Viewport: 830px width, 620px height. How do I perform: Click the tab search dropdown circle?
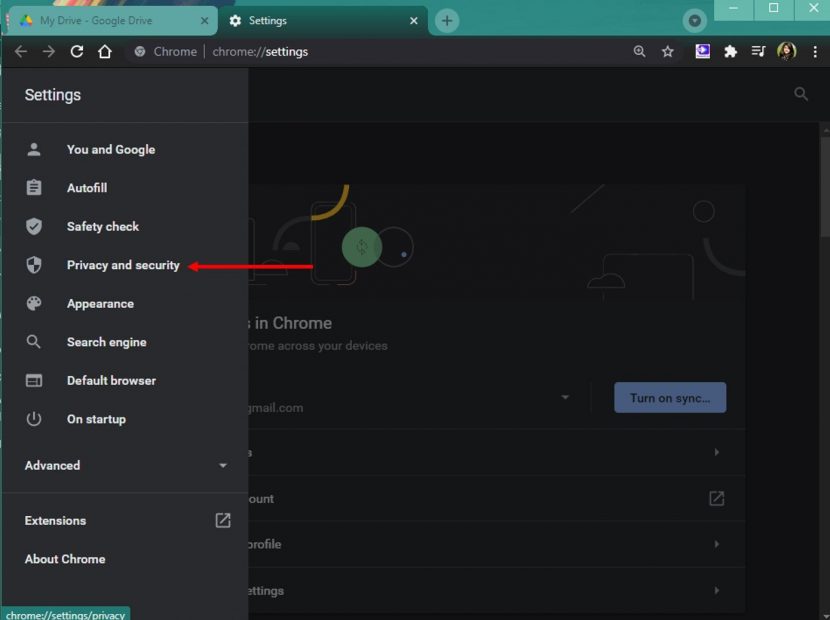[x=694, y=21]
